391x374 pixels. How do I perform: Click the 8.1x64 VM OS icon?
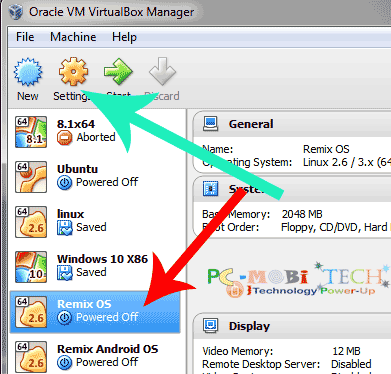tap(31, 132)
